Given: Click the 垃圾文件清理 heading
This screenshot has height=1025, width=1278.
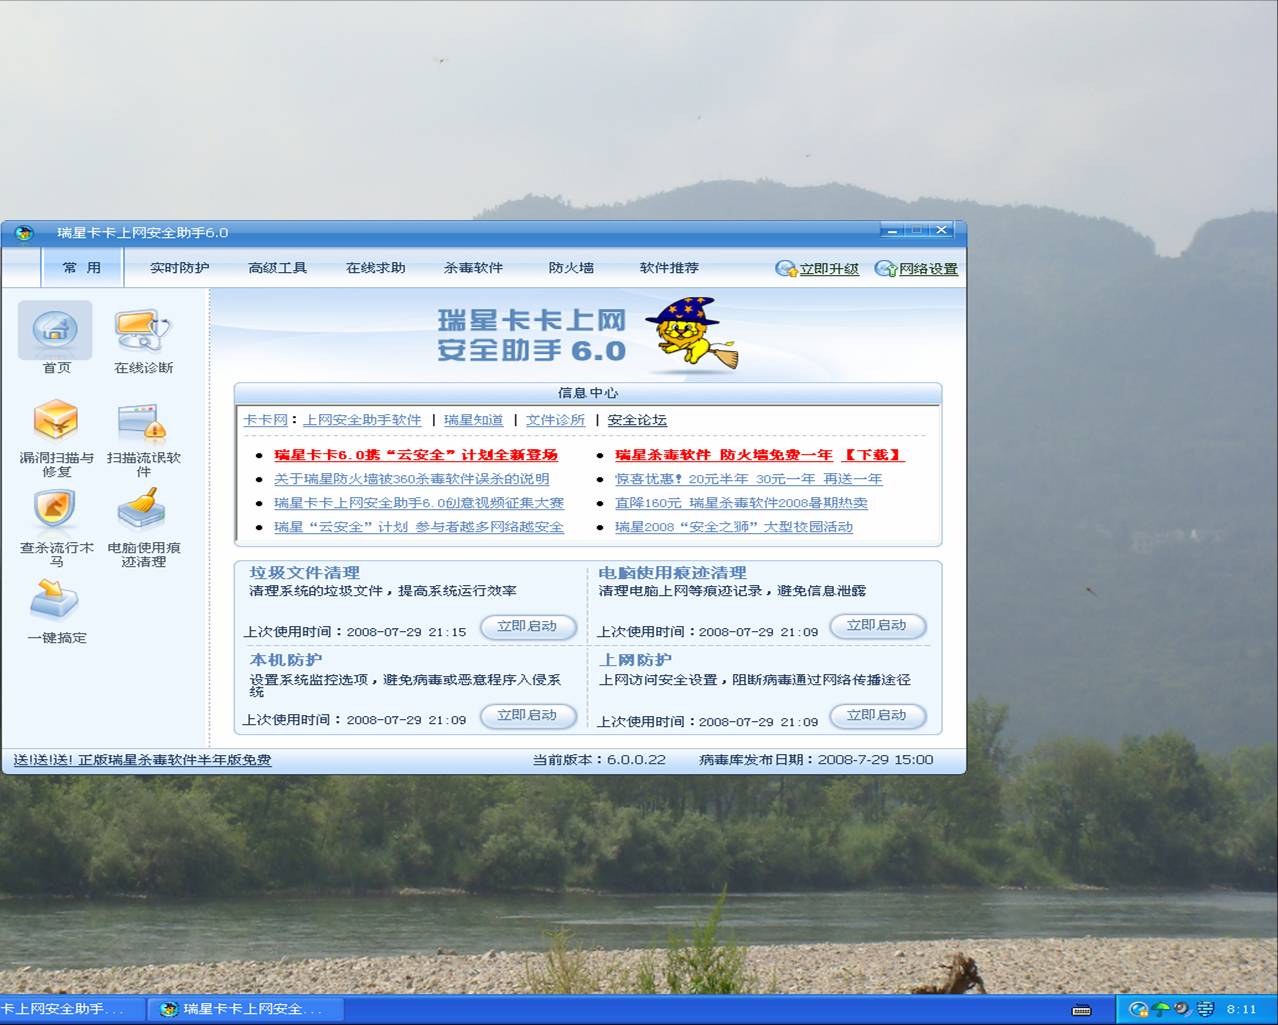Looking at the screenshot, I should (x=304, y=573).
